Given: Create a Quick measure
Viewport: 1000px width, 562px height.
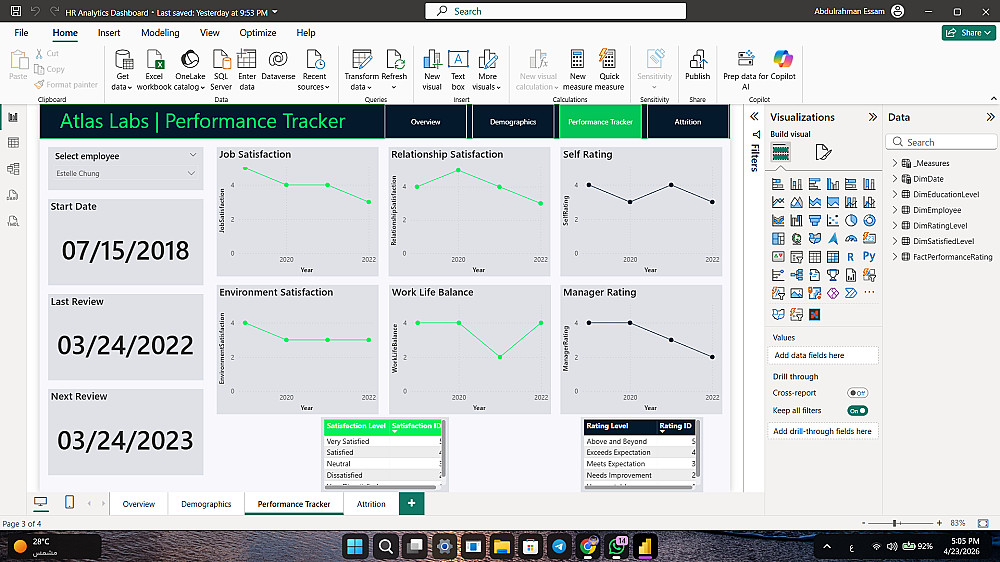Looking at the screenshot, I should 609,70.
